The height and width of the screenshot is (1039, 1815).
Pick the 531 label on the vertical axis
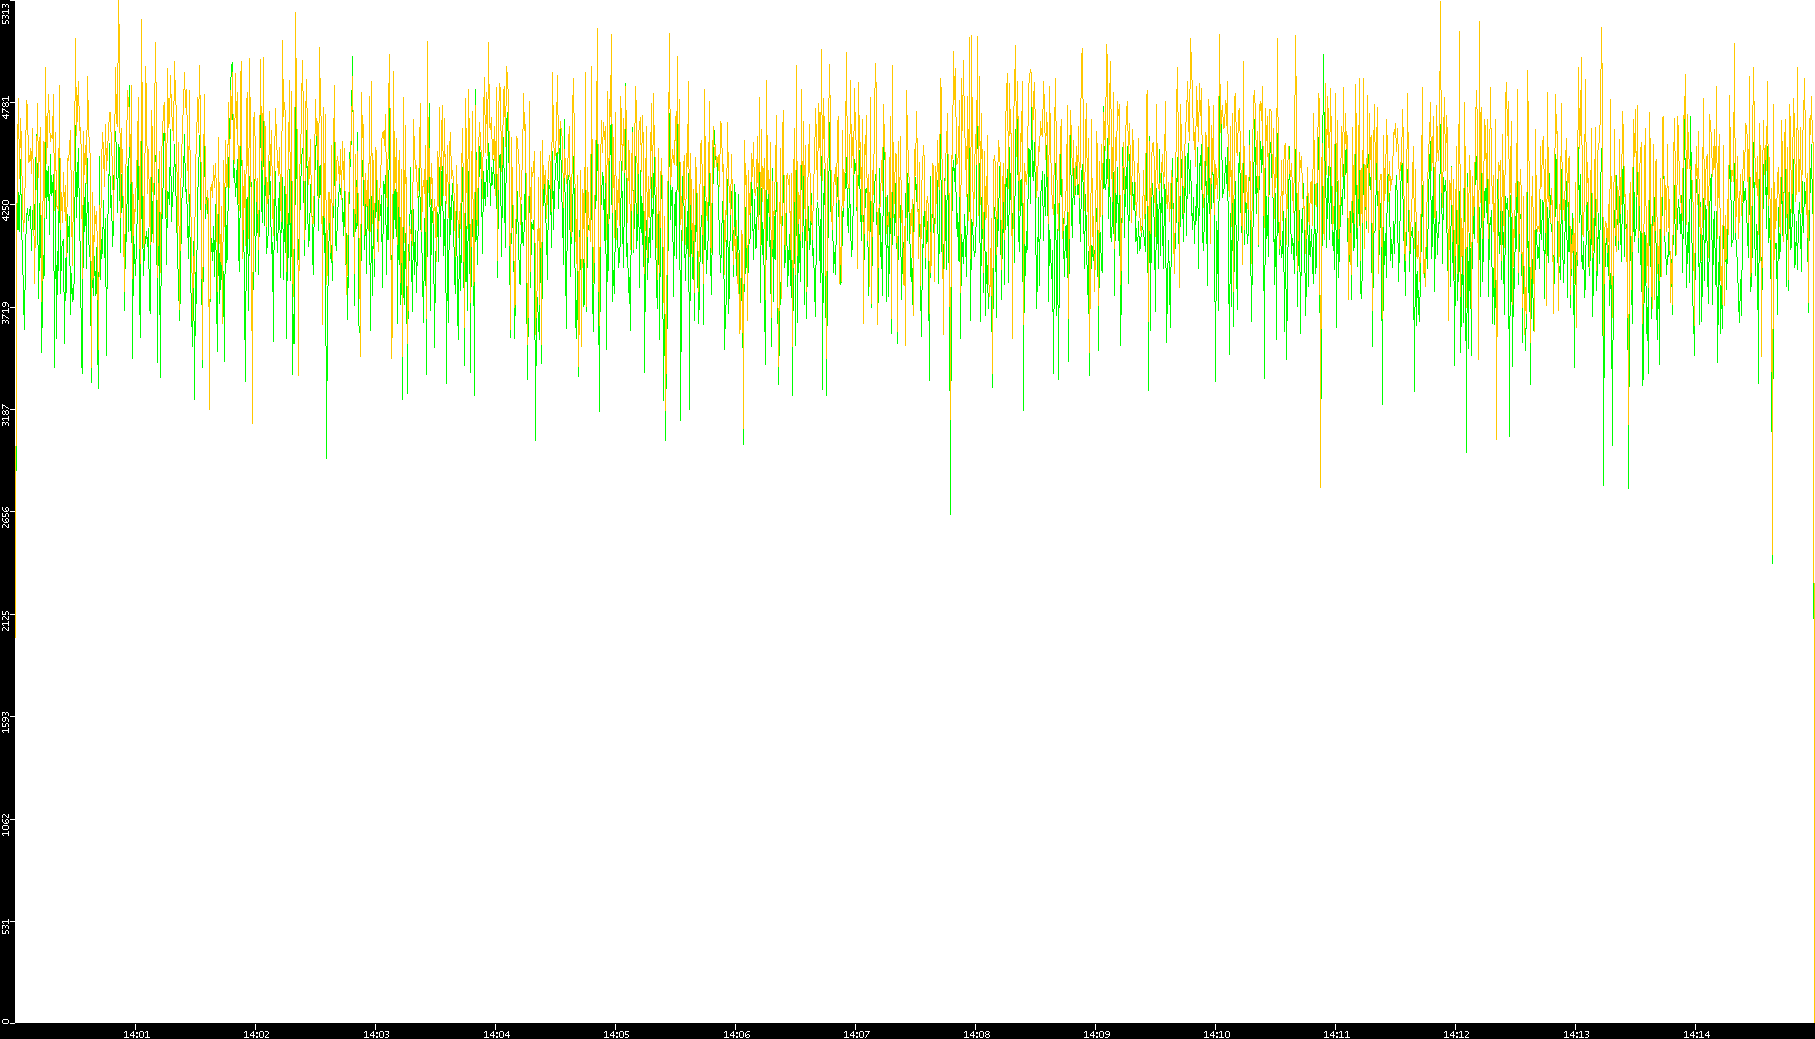(7, 927)
